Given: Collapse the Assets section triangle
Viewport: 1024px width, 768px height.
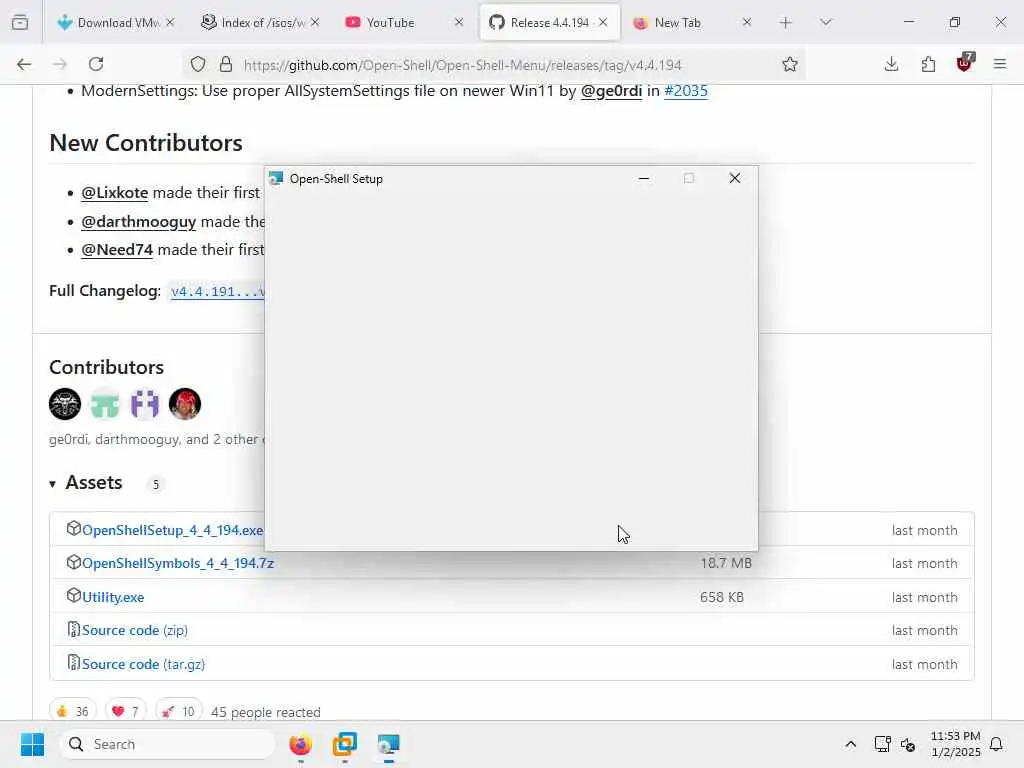Looking at the screenshot, I should pos(52,484).
